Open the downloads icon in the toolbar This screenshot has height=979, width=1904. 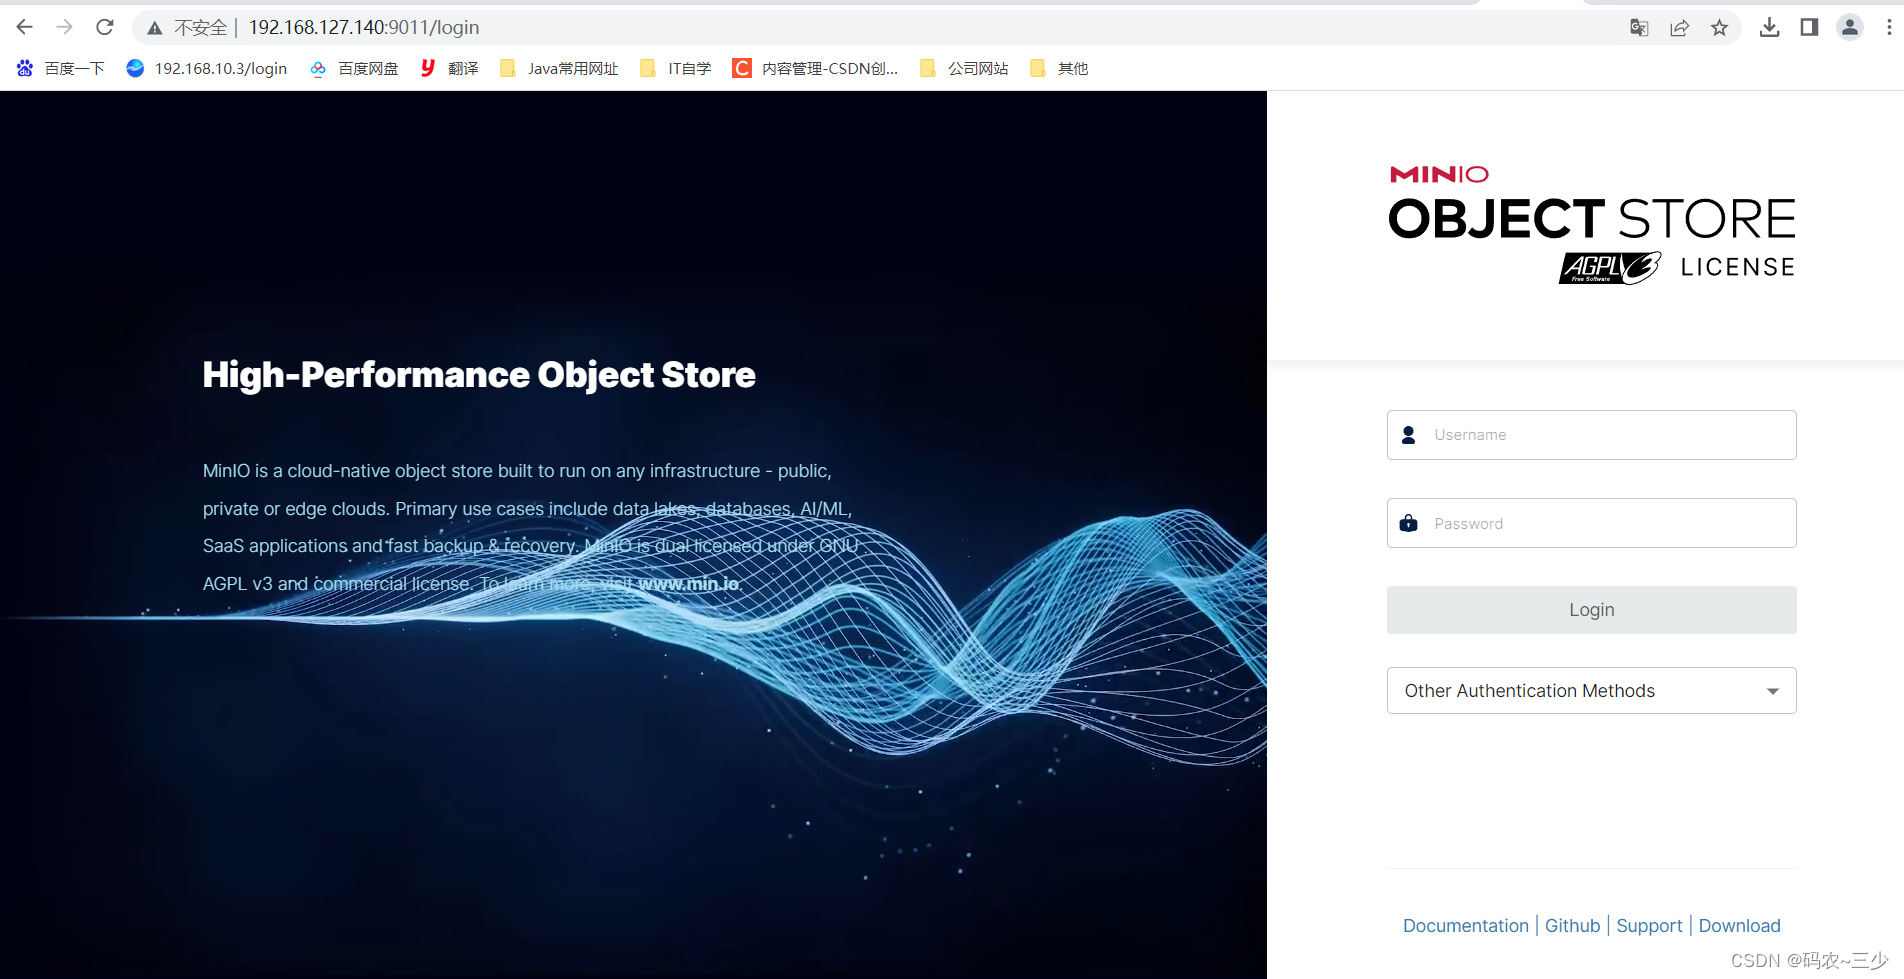click(1769, 28)
